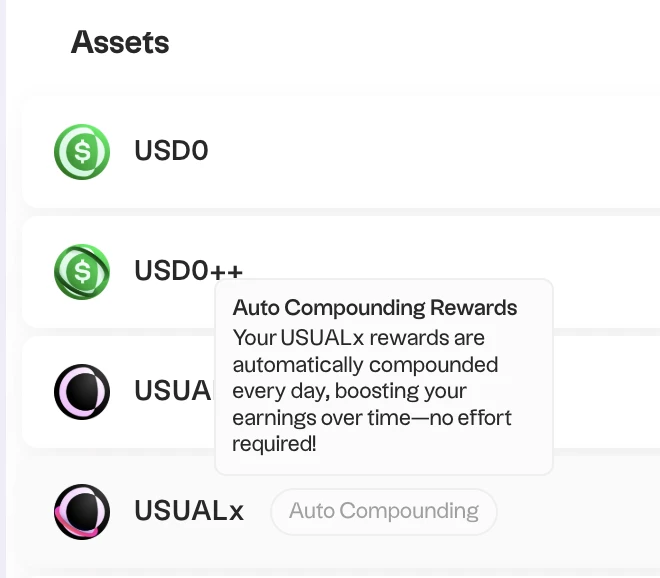Click the Auto Compounding Rewards tooltip title
This screenshot has height=578, width=660.
point(375,307)
